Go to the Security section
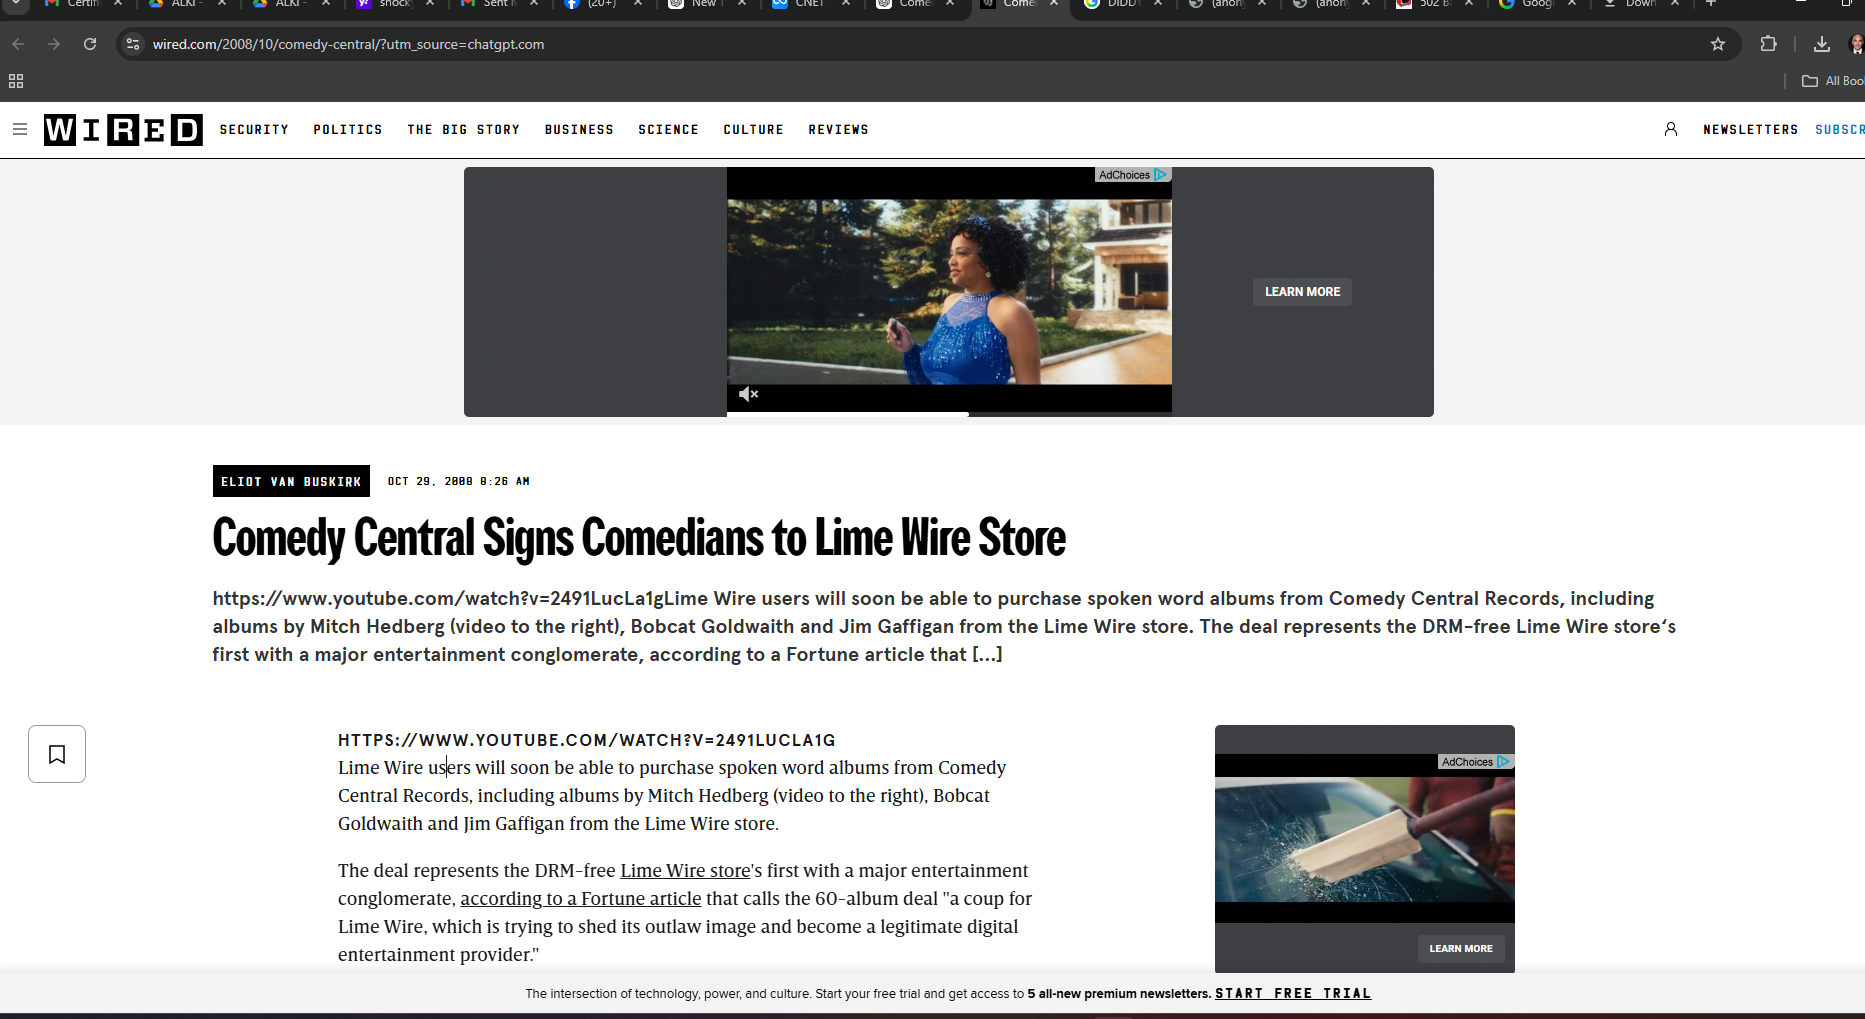This screenshot has height=1019, width=1865. pos(254,130)
